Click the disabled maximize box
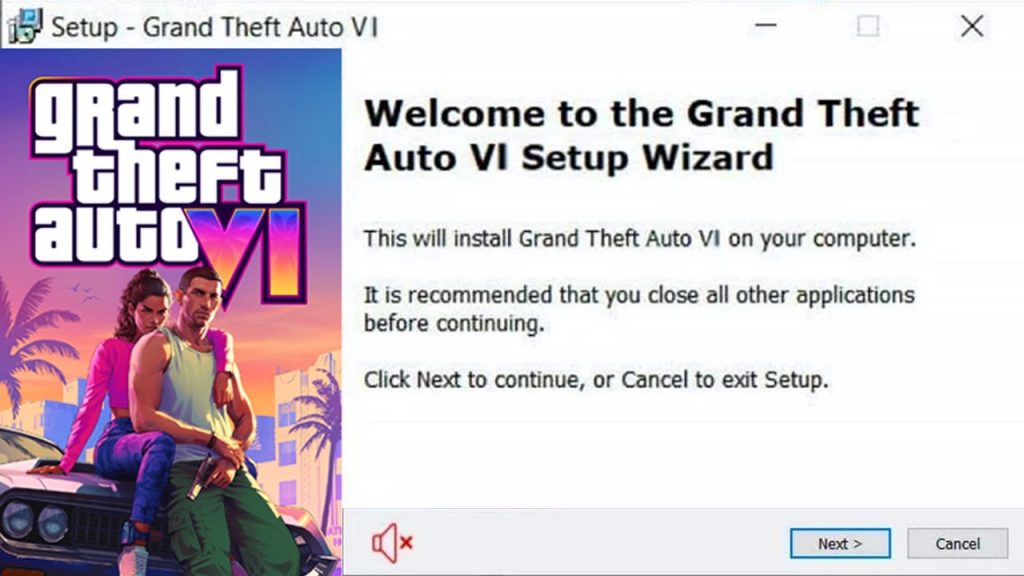Viewport: 1024px width, 576px height. point(868,26)
